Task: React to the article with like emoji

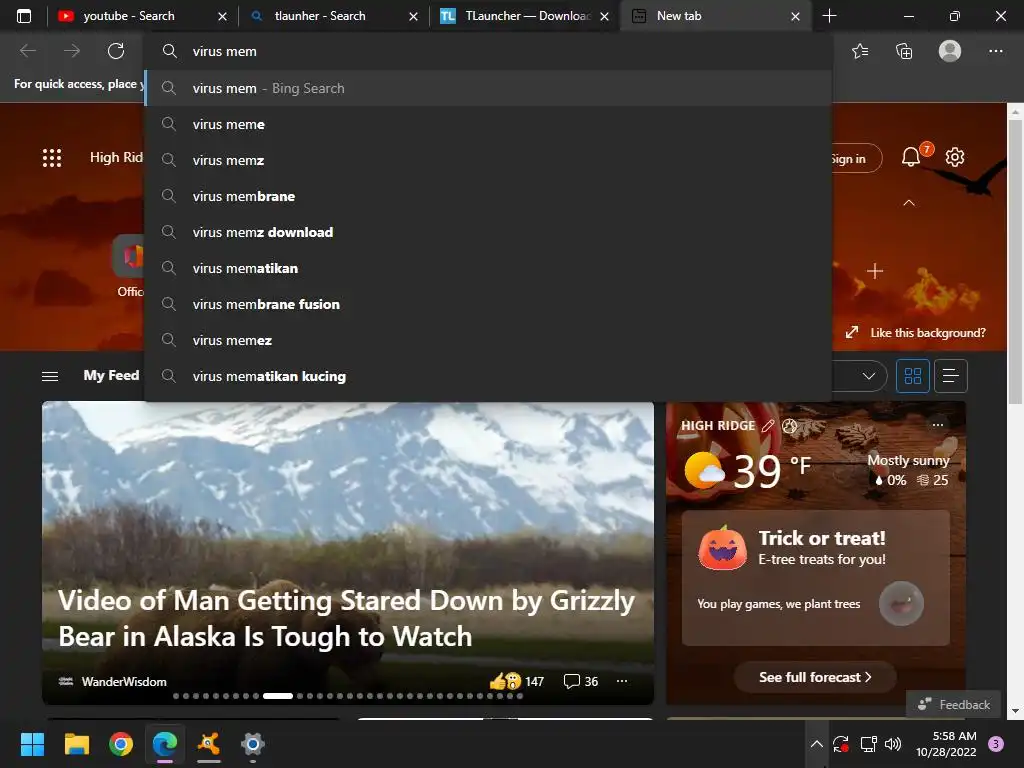Action: tap(505, 681)
